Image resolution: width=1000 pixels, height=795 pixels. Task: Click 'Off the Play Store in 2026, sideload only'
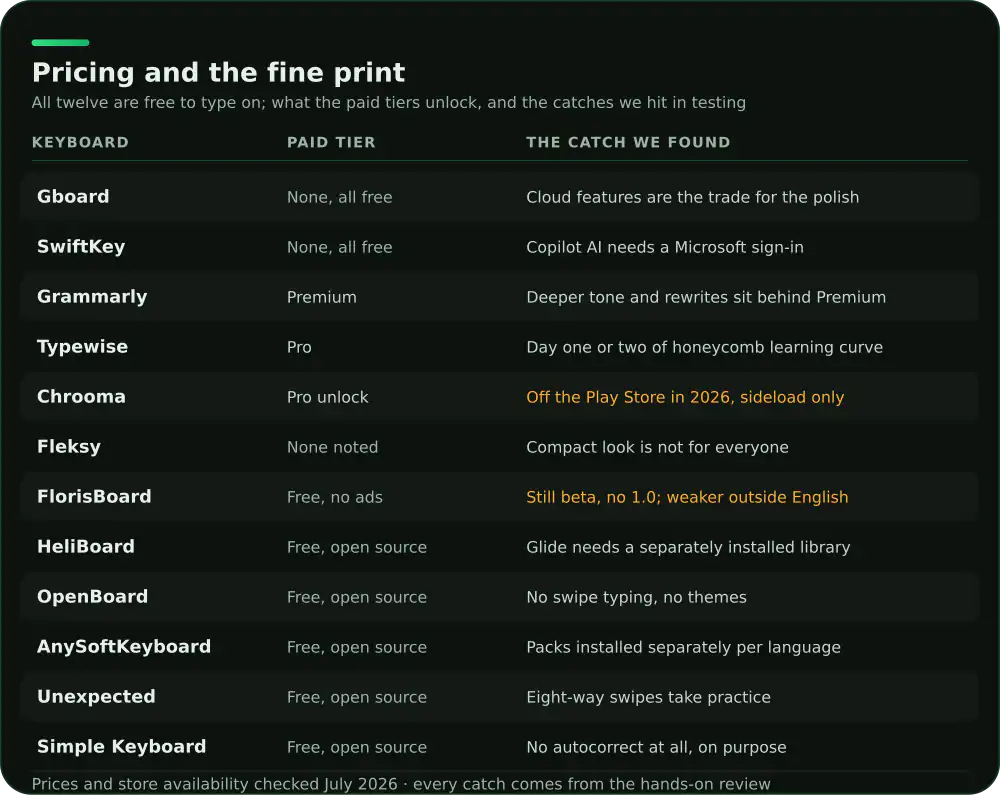coord(685,397)
